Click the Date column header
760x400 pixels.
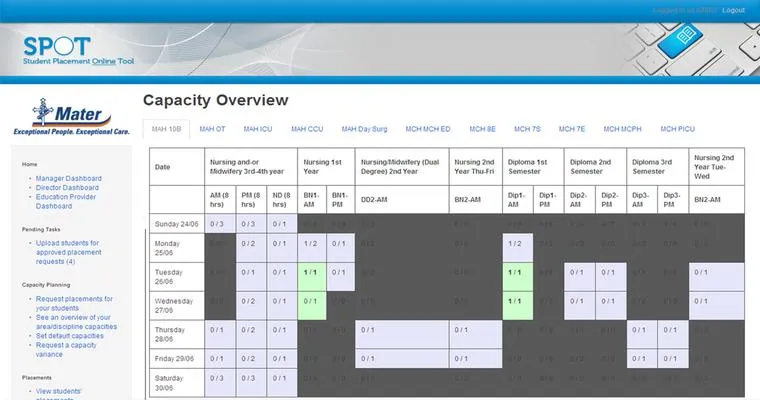click(x=177, y=167)
